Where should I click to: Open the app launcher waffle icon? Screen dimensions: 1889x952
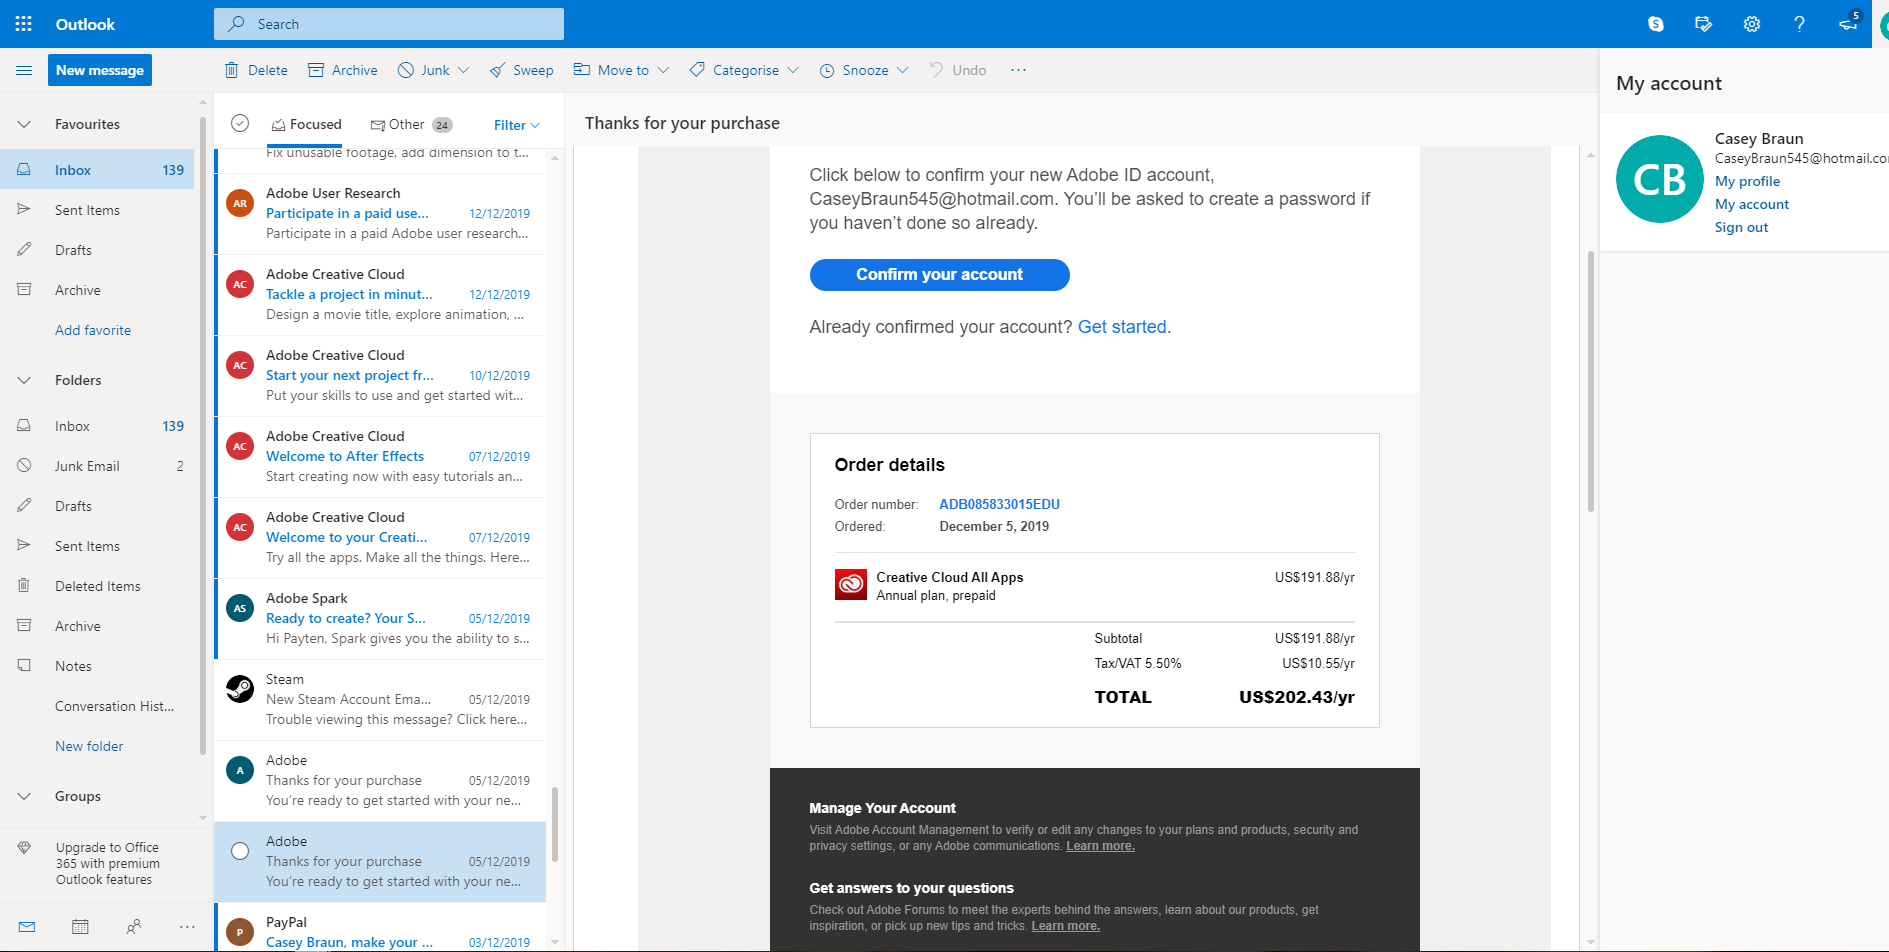point(24,24)
